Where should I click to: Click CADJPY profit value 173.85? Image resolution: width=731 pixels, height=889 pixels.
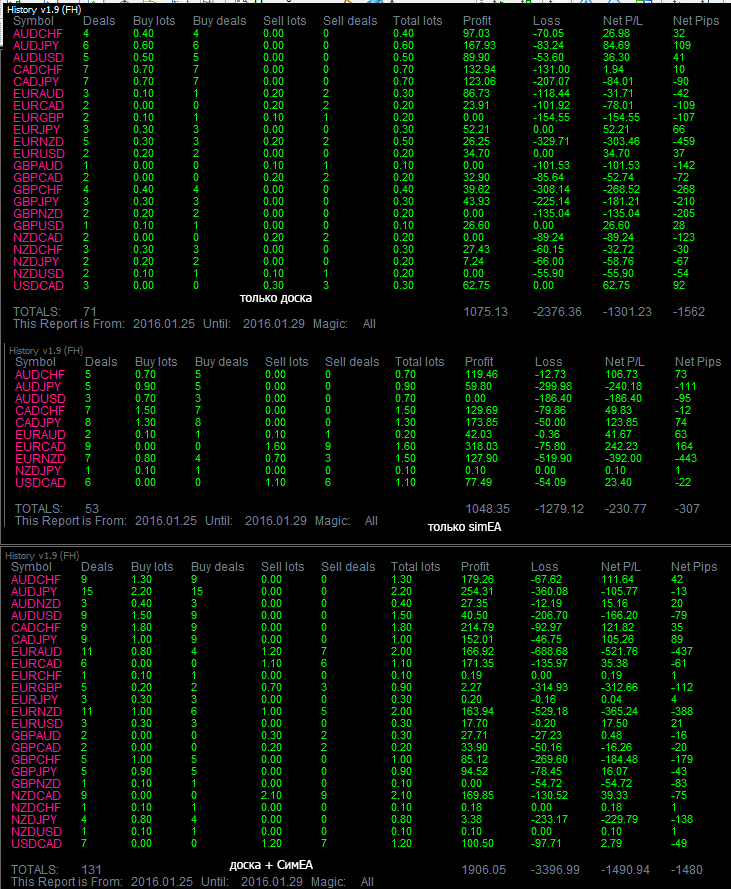click(481, 422)
